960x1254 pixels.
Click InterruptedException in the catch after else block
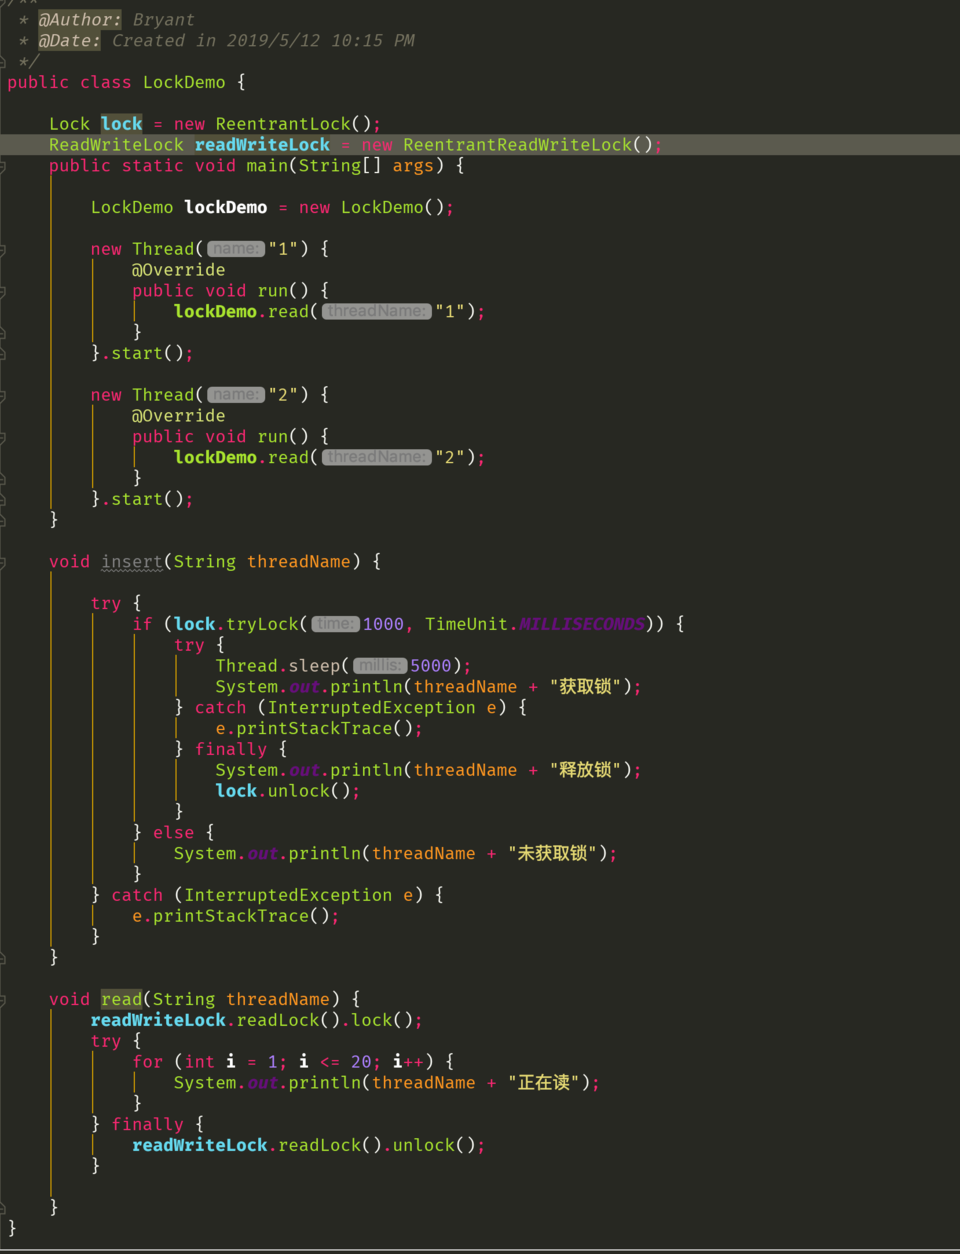[x=288, y=895]
